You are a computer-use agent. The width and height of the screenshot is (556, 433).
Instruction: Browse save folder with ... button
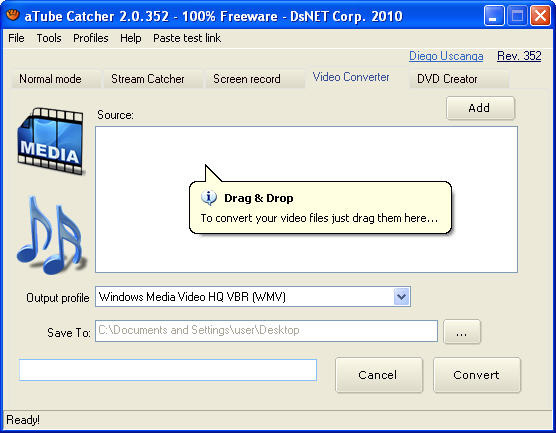(x=462, y=332)
